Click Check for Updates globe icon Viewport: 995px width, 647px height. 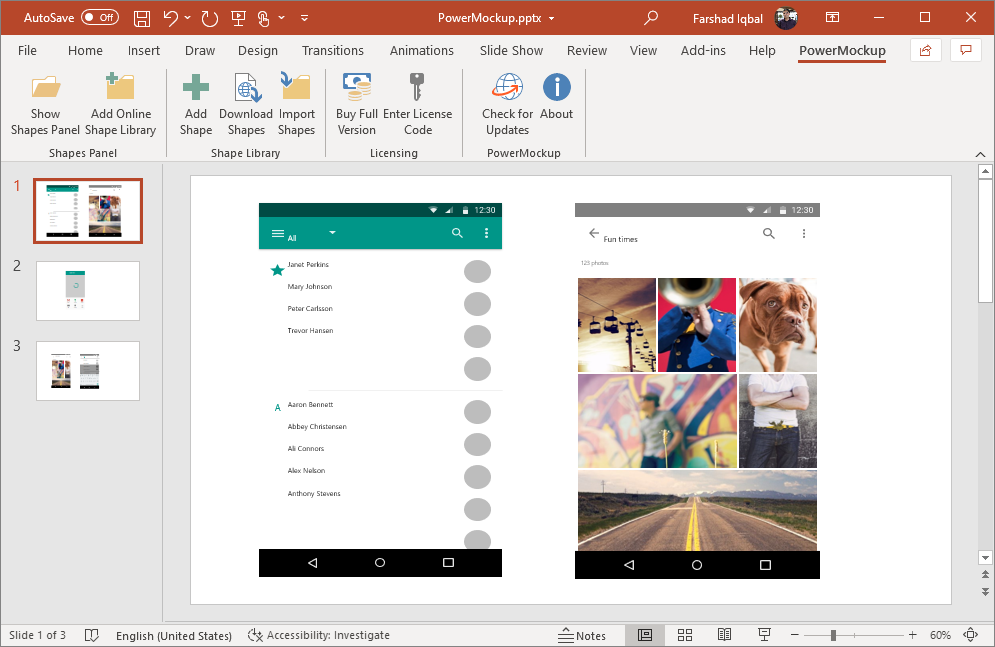tap(507, 88)
